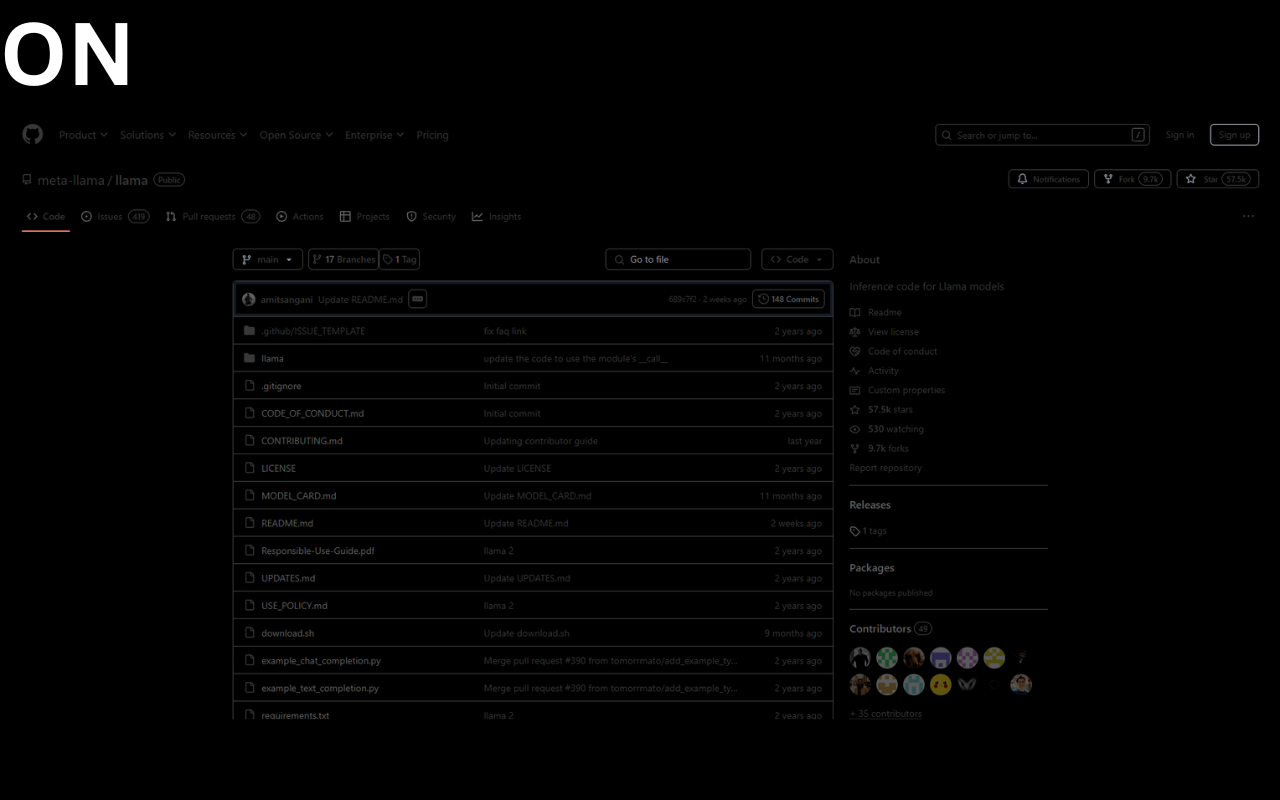Click the commit message ellipsis icon
This screenshot has width=1280, height=800.
click(417, 298)
